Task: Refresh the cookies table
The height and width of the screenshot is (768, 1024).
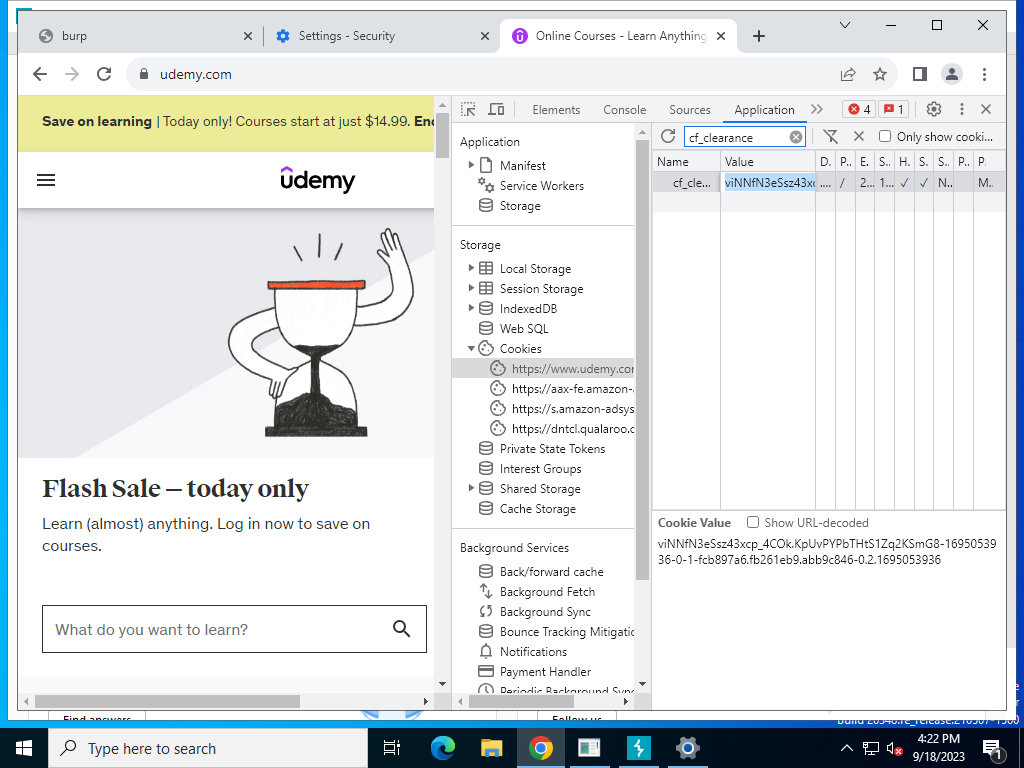Action: (667, 136)
